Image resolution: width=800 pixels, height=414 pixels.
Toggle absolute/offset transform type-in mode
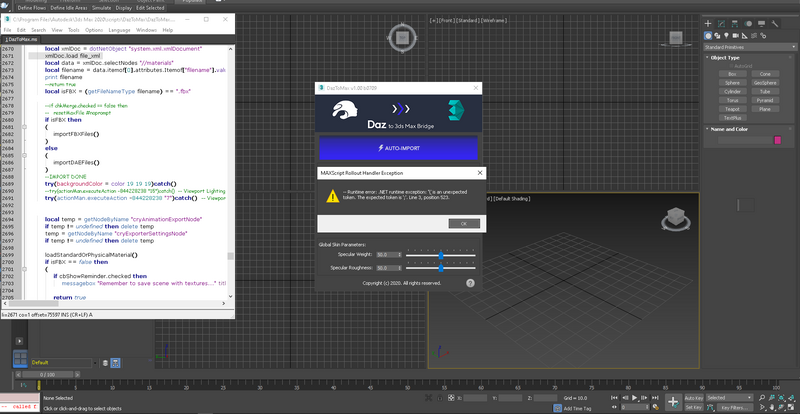(449, 398)
